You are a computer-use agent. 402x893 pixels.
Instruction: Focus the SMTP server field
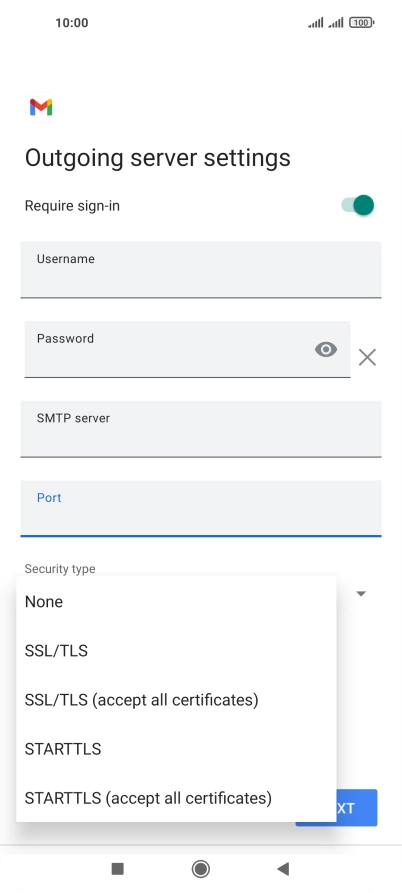click(x=201, y=429)
